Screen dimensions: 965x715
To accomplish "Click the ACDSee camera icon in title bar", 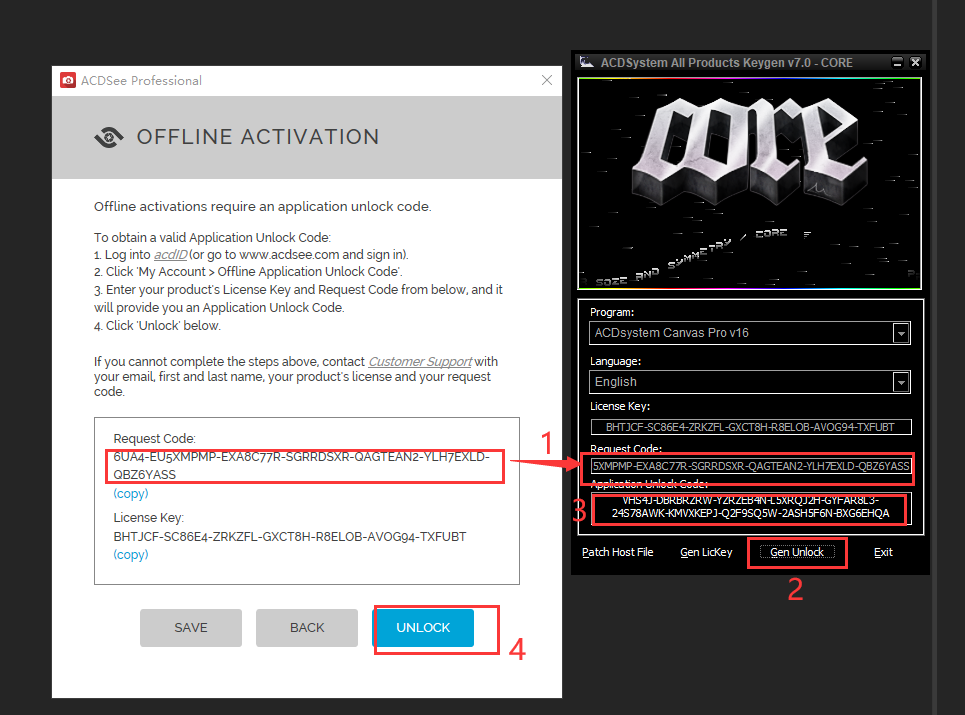I will 68,81.
